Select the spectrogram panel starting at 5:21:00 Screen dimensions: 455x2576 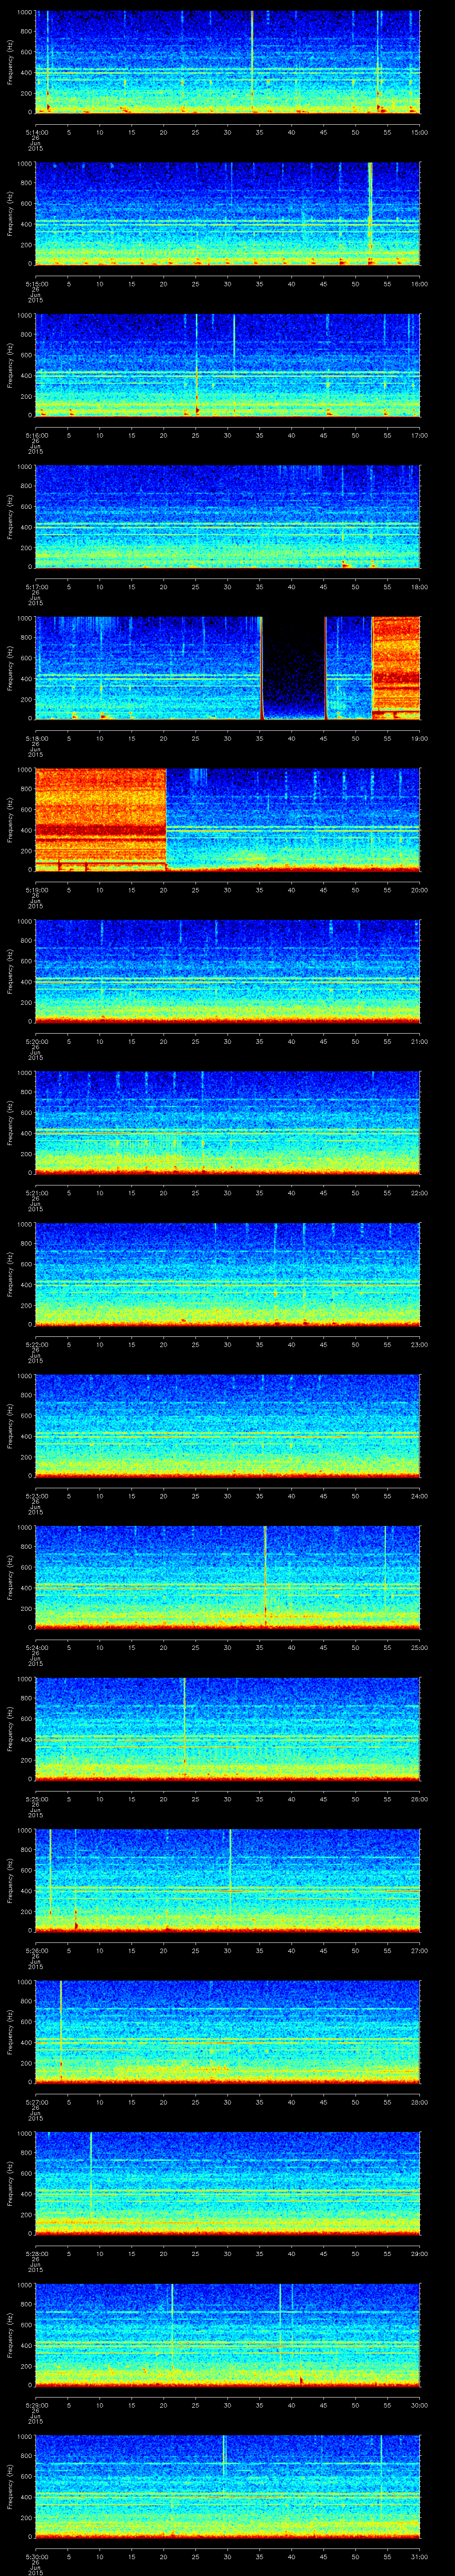tap(227, 1123)
